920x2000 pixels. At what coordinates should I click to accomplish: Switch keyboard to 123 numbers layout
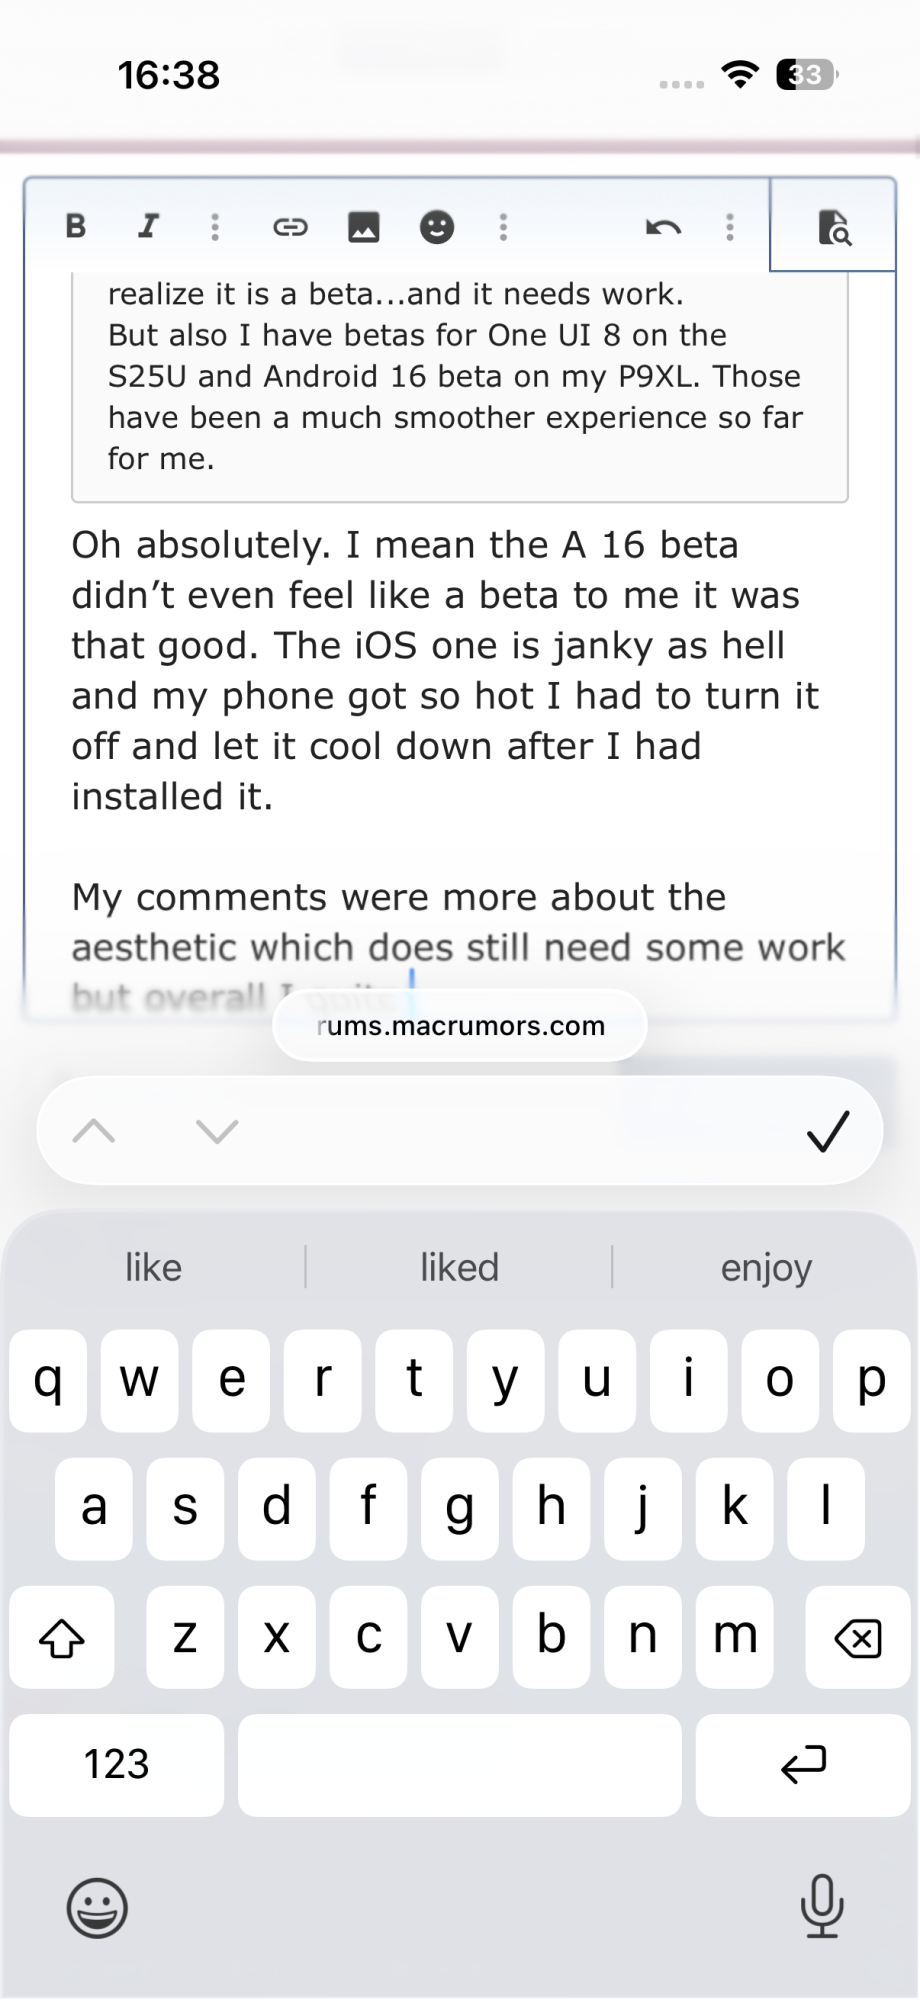click(117, 1765)
